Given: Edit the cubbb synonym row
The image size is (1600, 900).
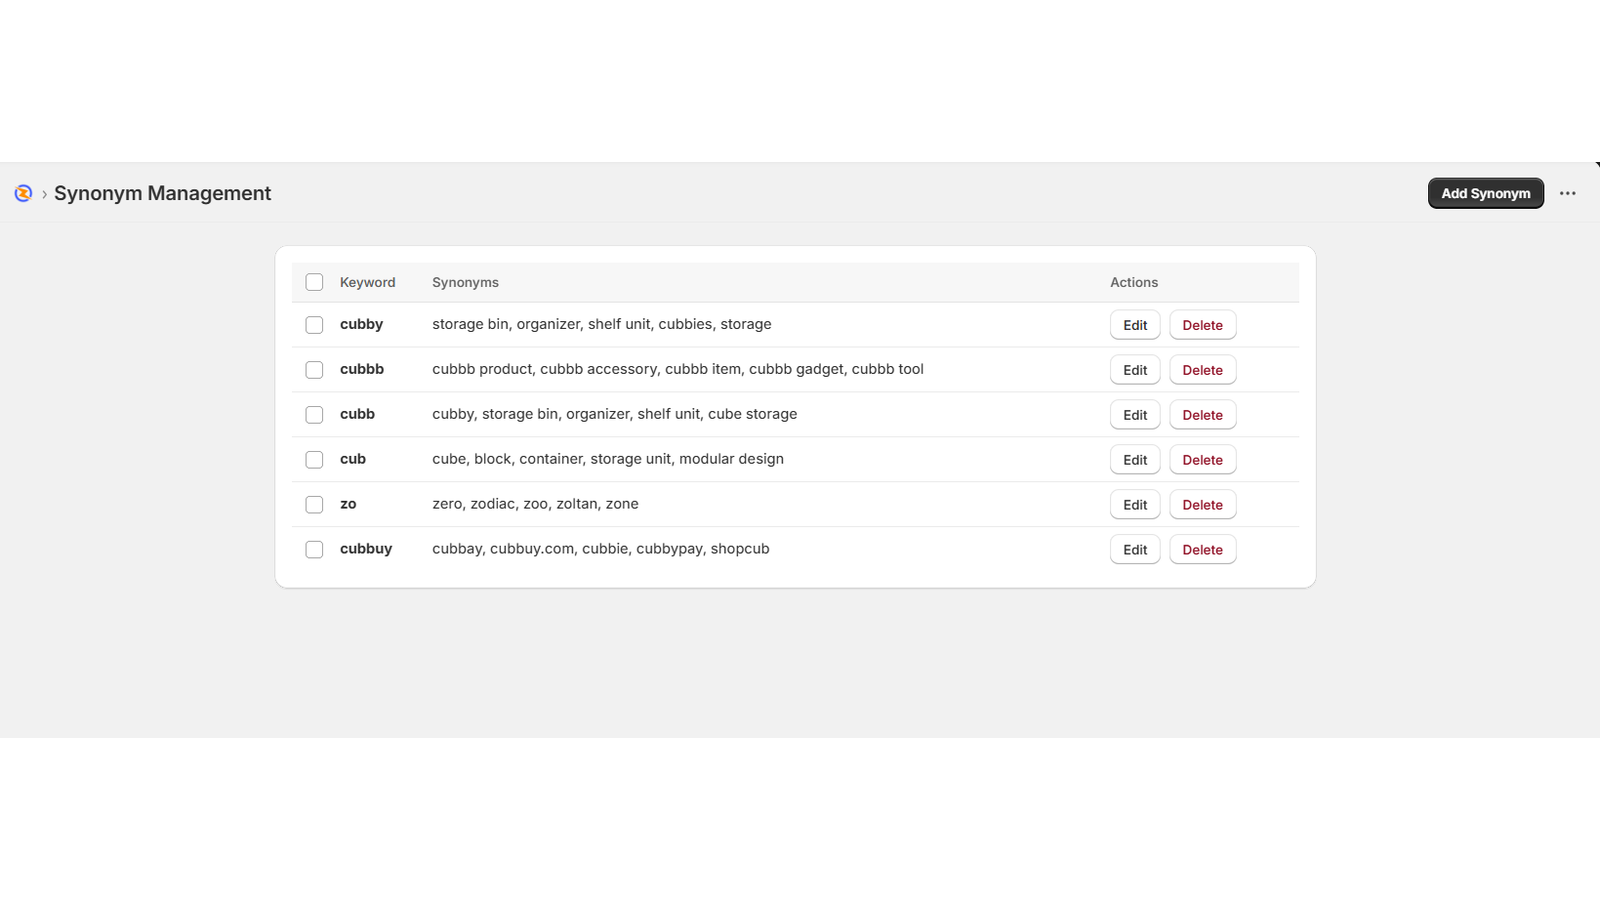Looking at the screenshot, I should pos(1135,370).
